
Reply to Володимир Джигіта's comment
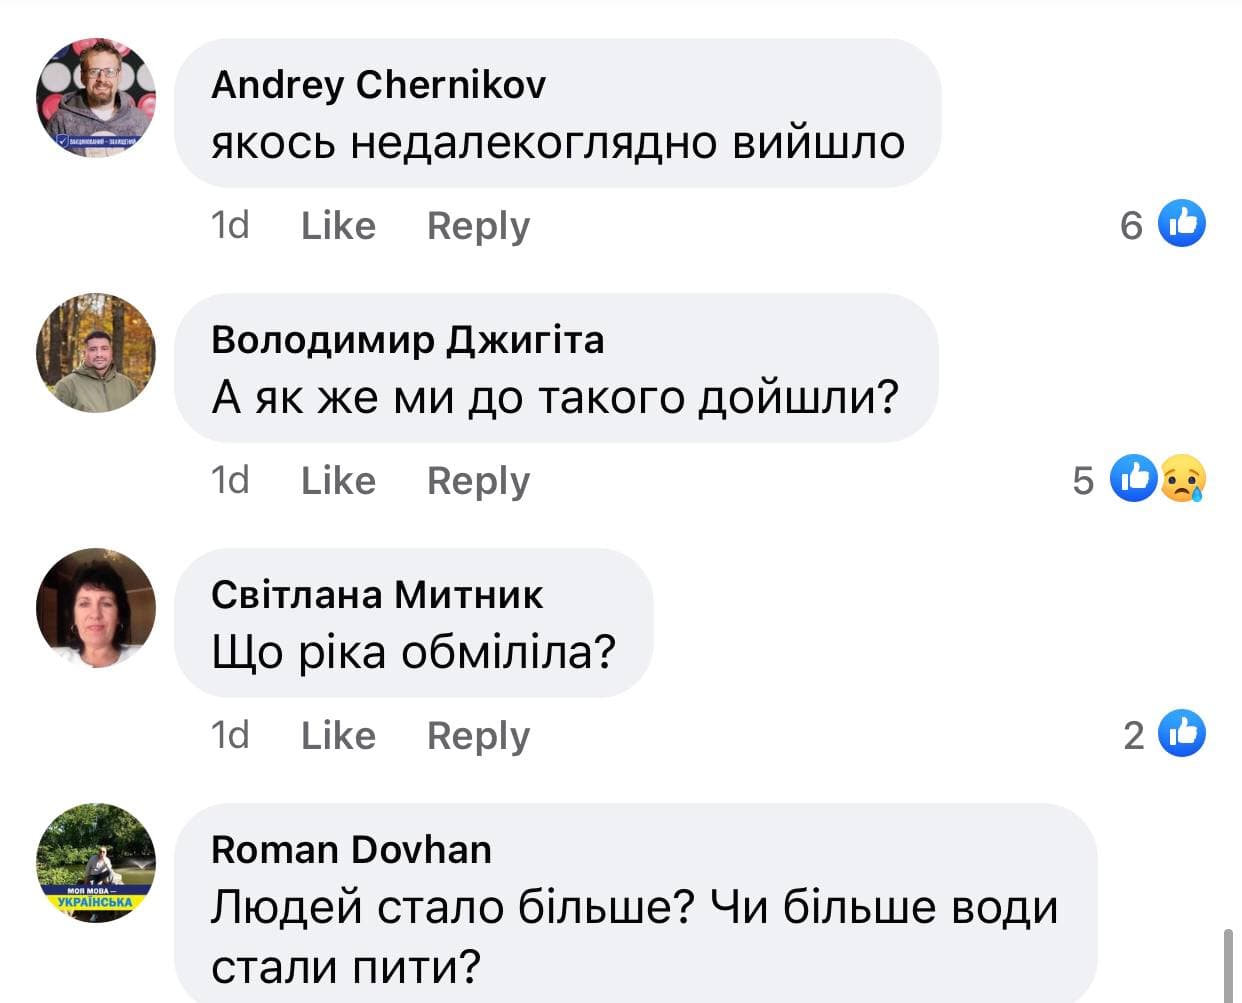(478, 481)
